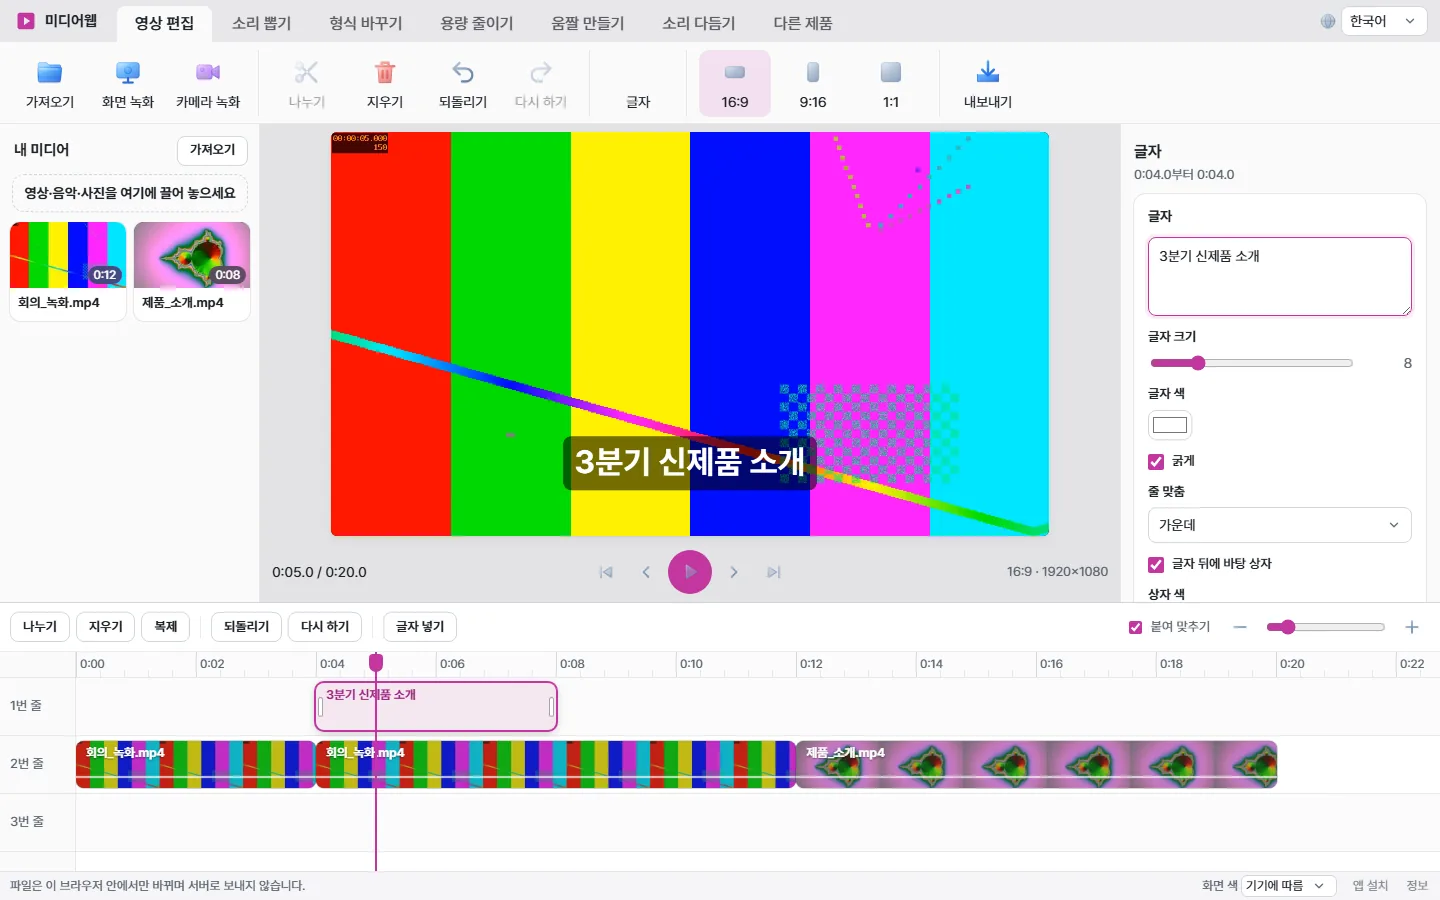This screenshot has height=900, width=1440.
Task: Click the 글자 넣기 button above timeline
Action: point(420,627)
